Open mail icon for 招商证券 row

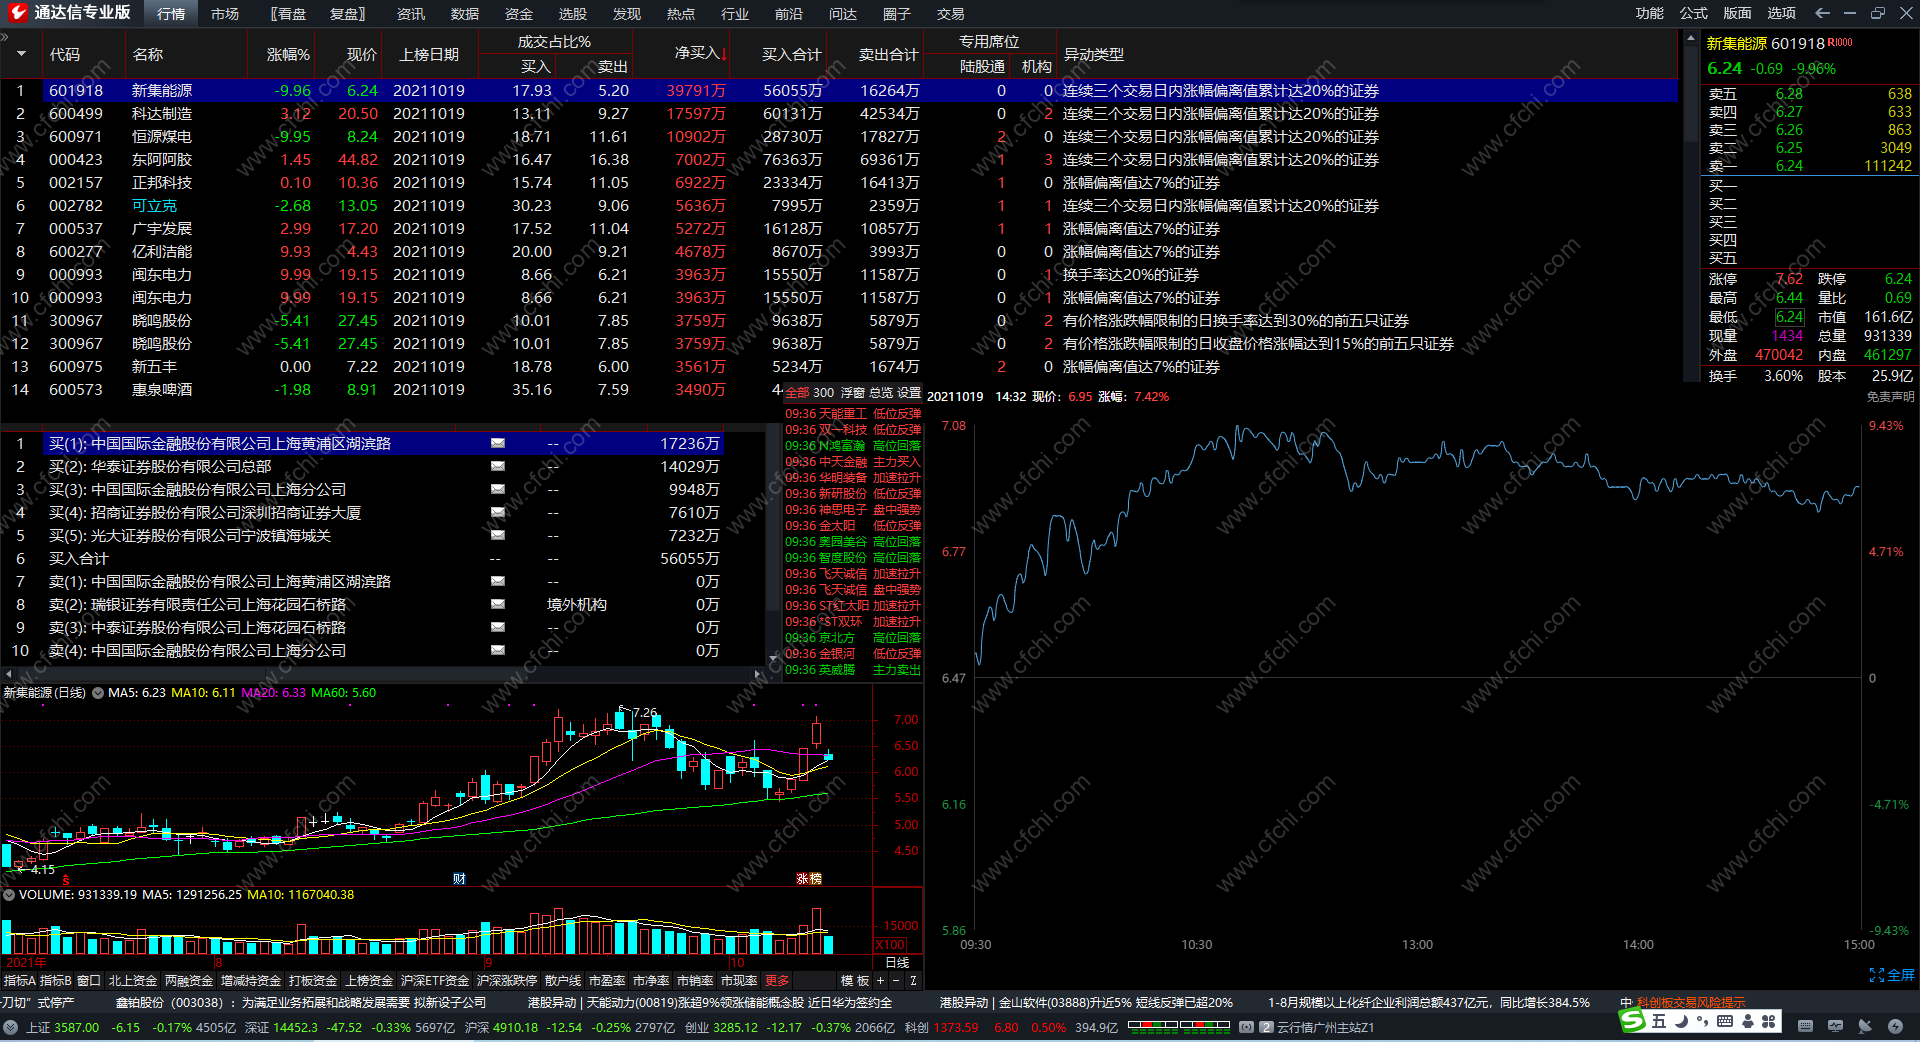[498, 512]
